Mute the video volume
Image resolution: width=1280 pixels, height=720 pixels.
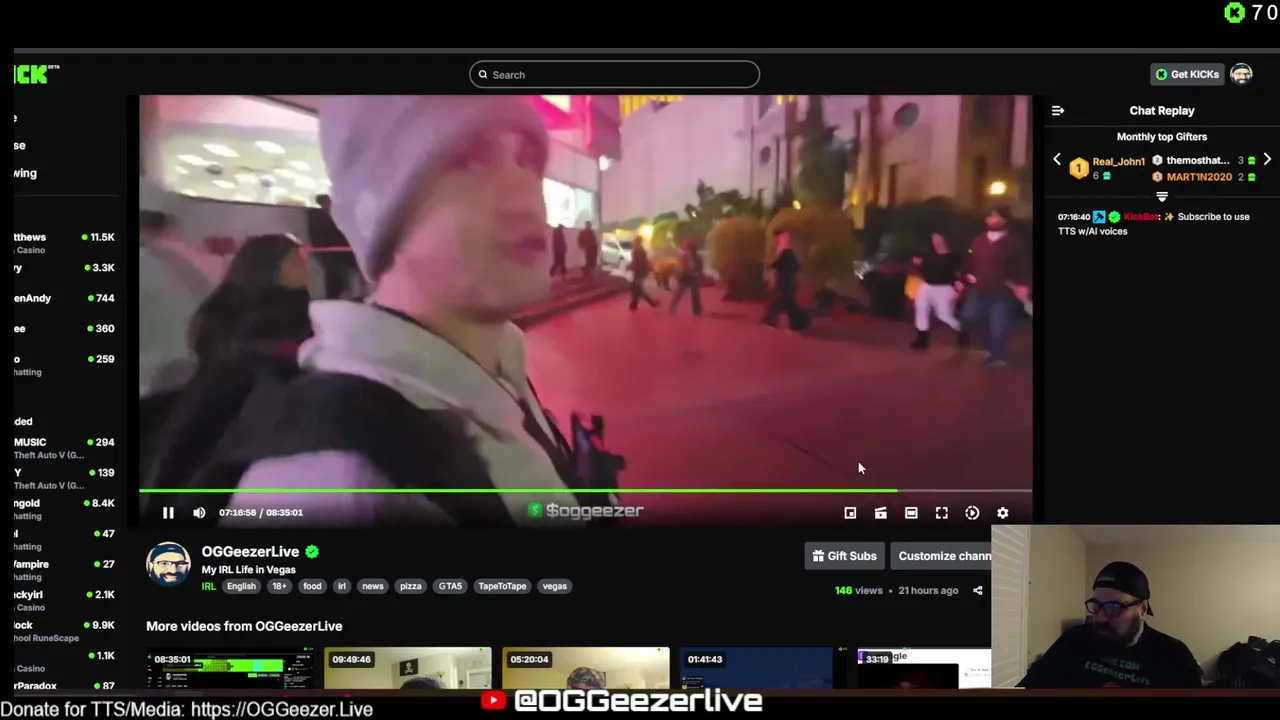pyautogui.click(x=199, y=513)
